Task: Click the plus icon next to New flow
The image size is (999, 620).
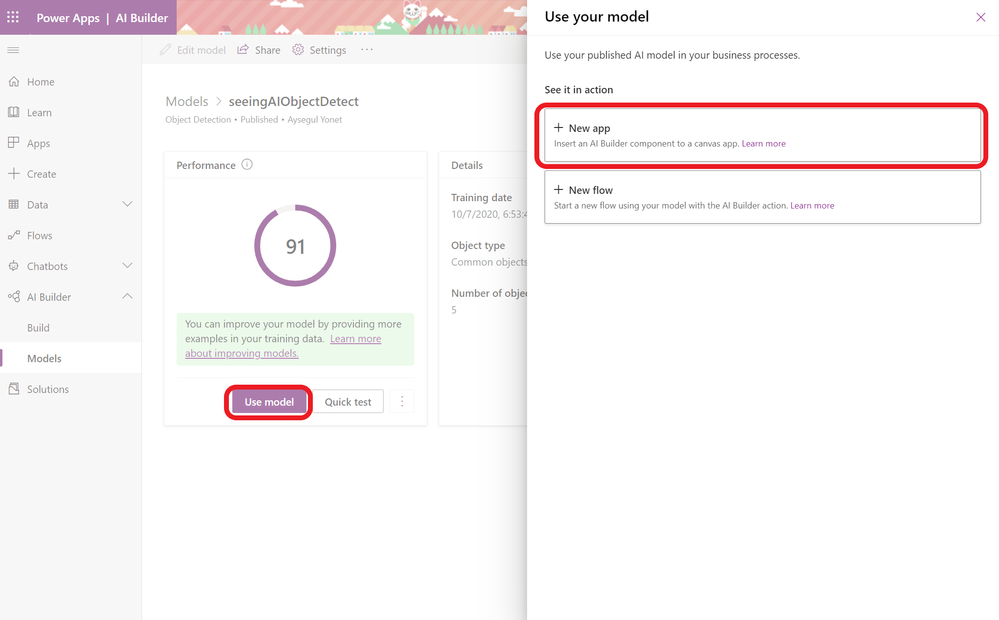Action: tap(559, 189)
